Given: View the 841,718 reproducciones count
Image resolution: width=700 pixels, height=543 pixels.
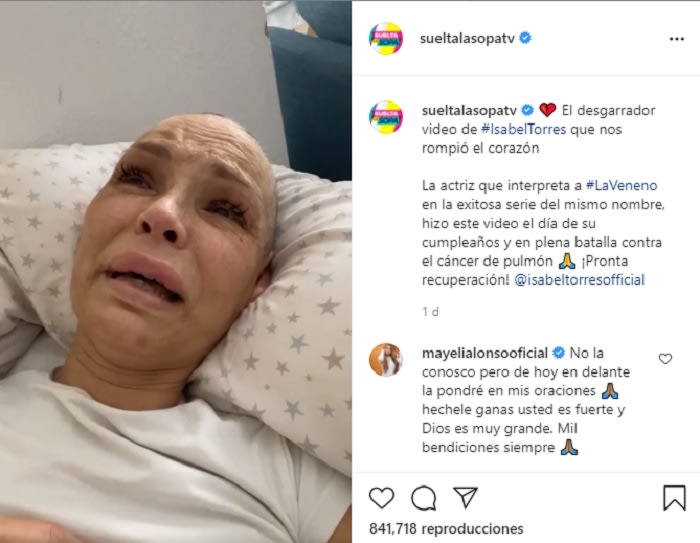Looking at the screenshot, I should click(x=446, y=529).
